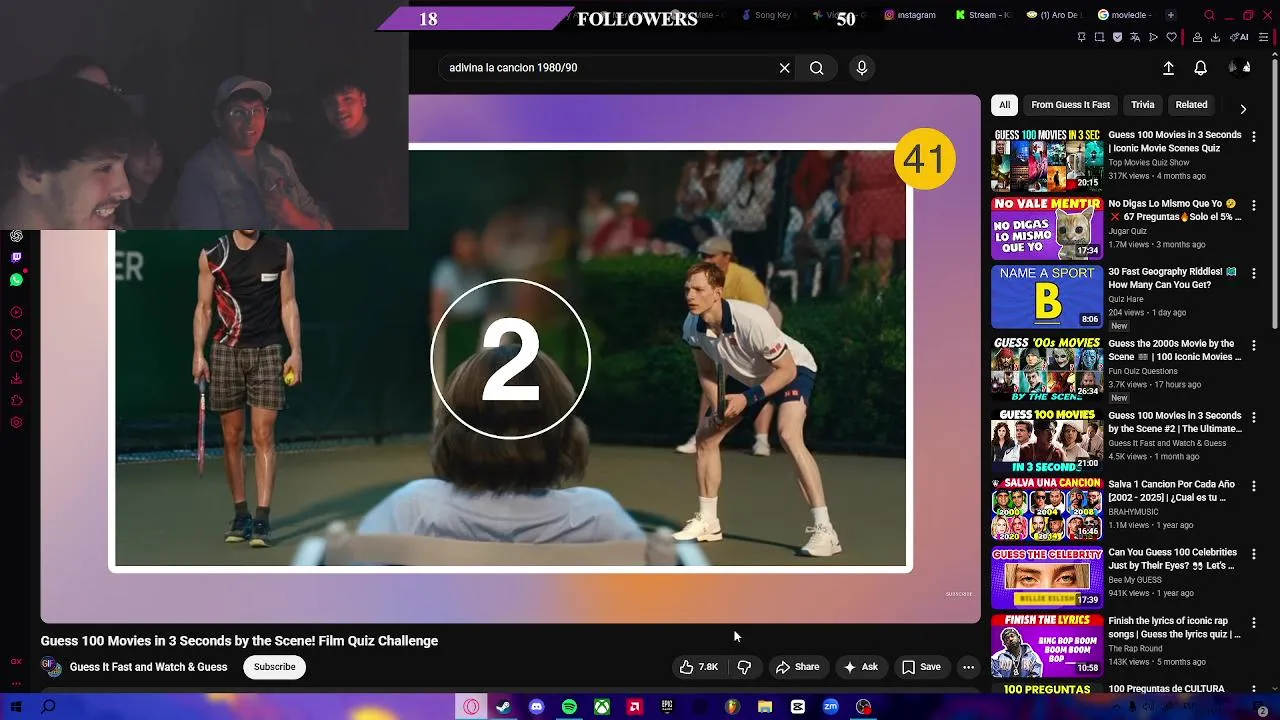The height and width of the screenshot is (720, 1280).
Task: Open ChatGPT in the Opera sidebar
Action: pos(16,237)
